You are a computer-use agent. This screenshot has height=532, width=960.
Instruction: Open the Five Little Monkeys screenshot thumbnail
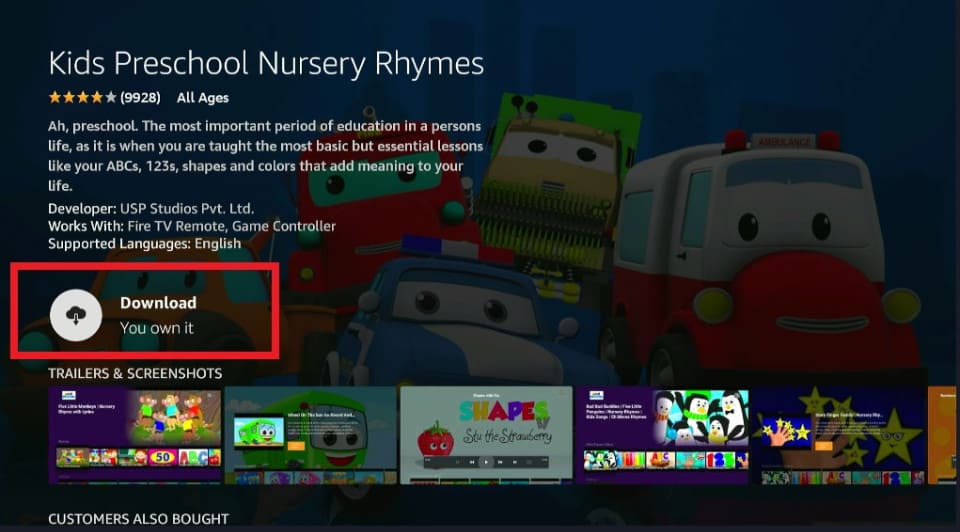click(x=135, y=435)
